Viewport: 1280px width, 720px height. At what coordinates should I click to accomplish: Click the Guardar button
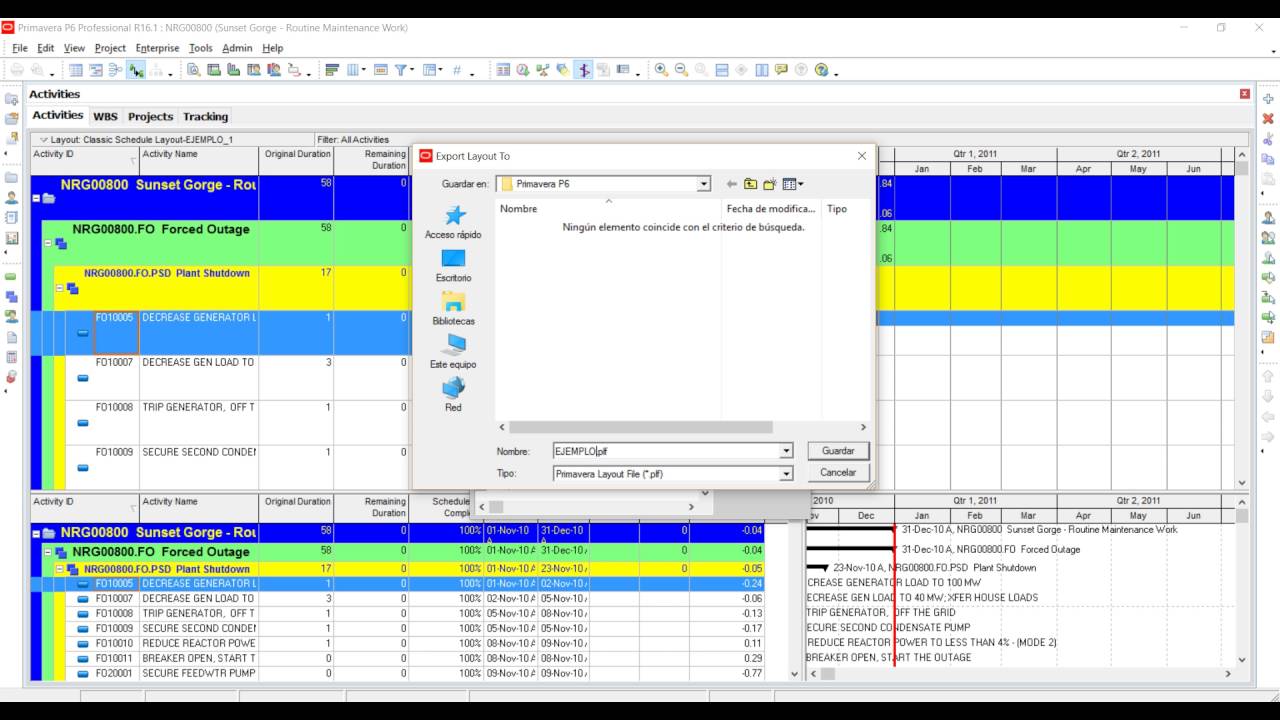(x=838, y=451)
